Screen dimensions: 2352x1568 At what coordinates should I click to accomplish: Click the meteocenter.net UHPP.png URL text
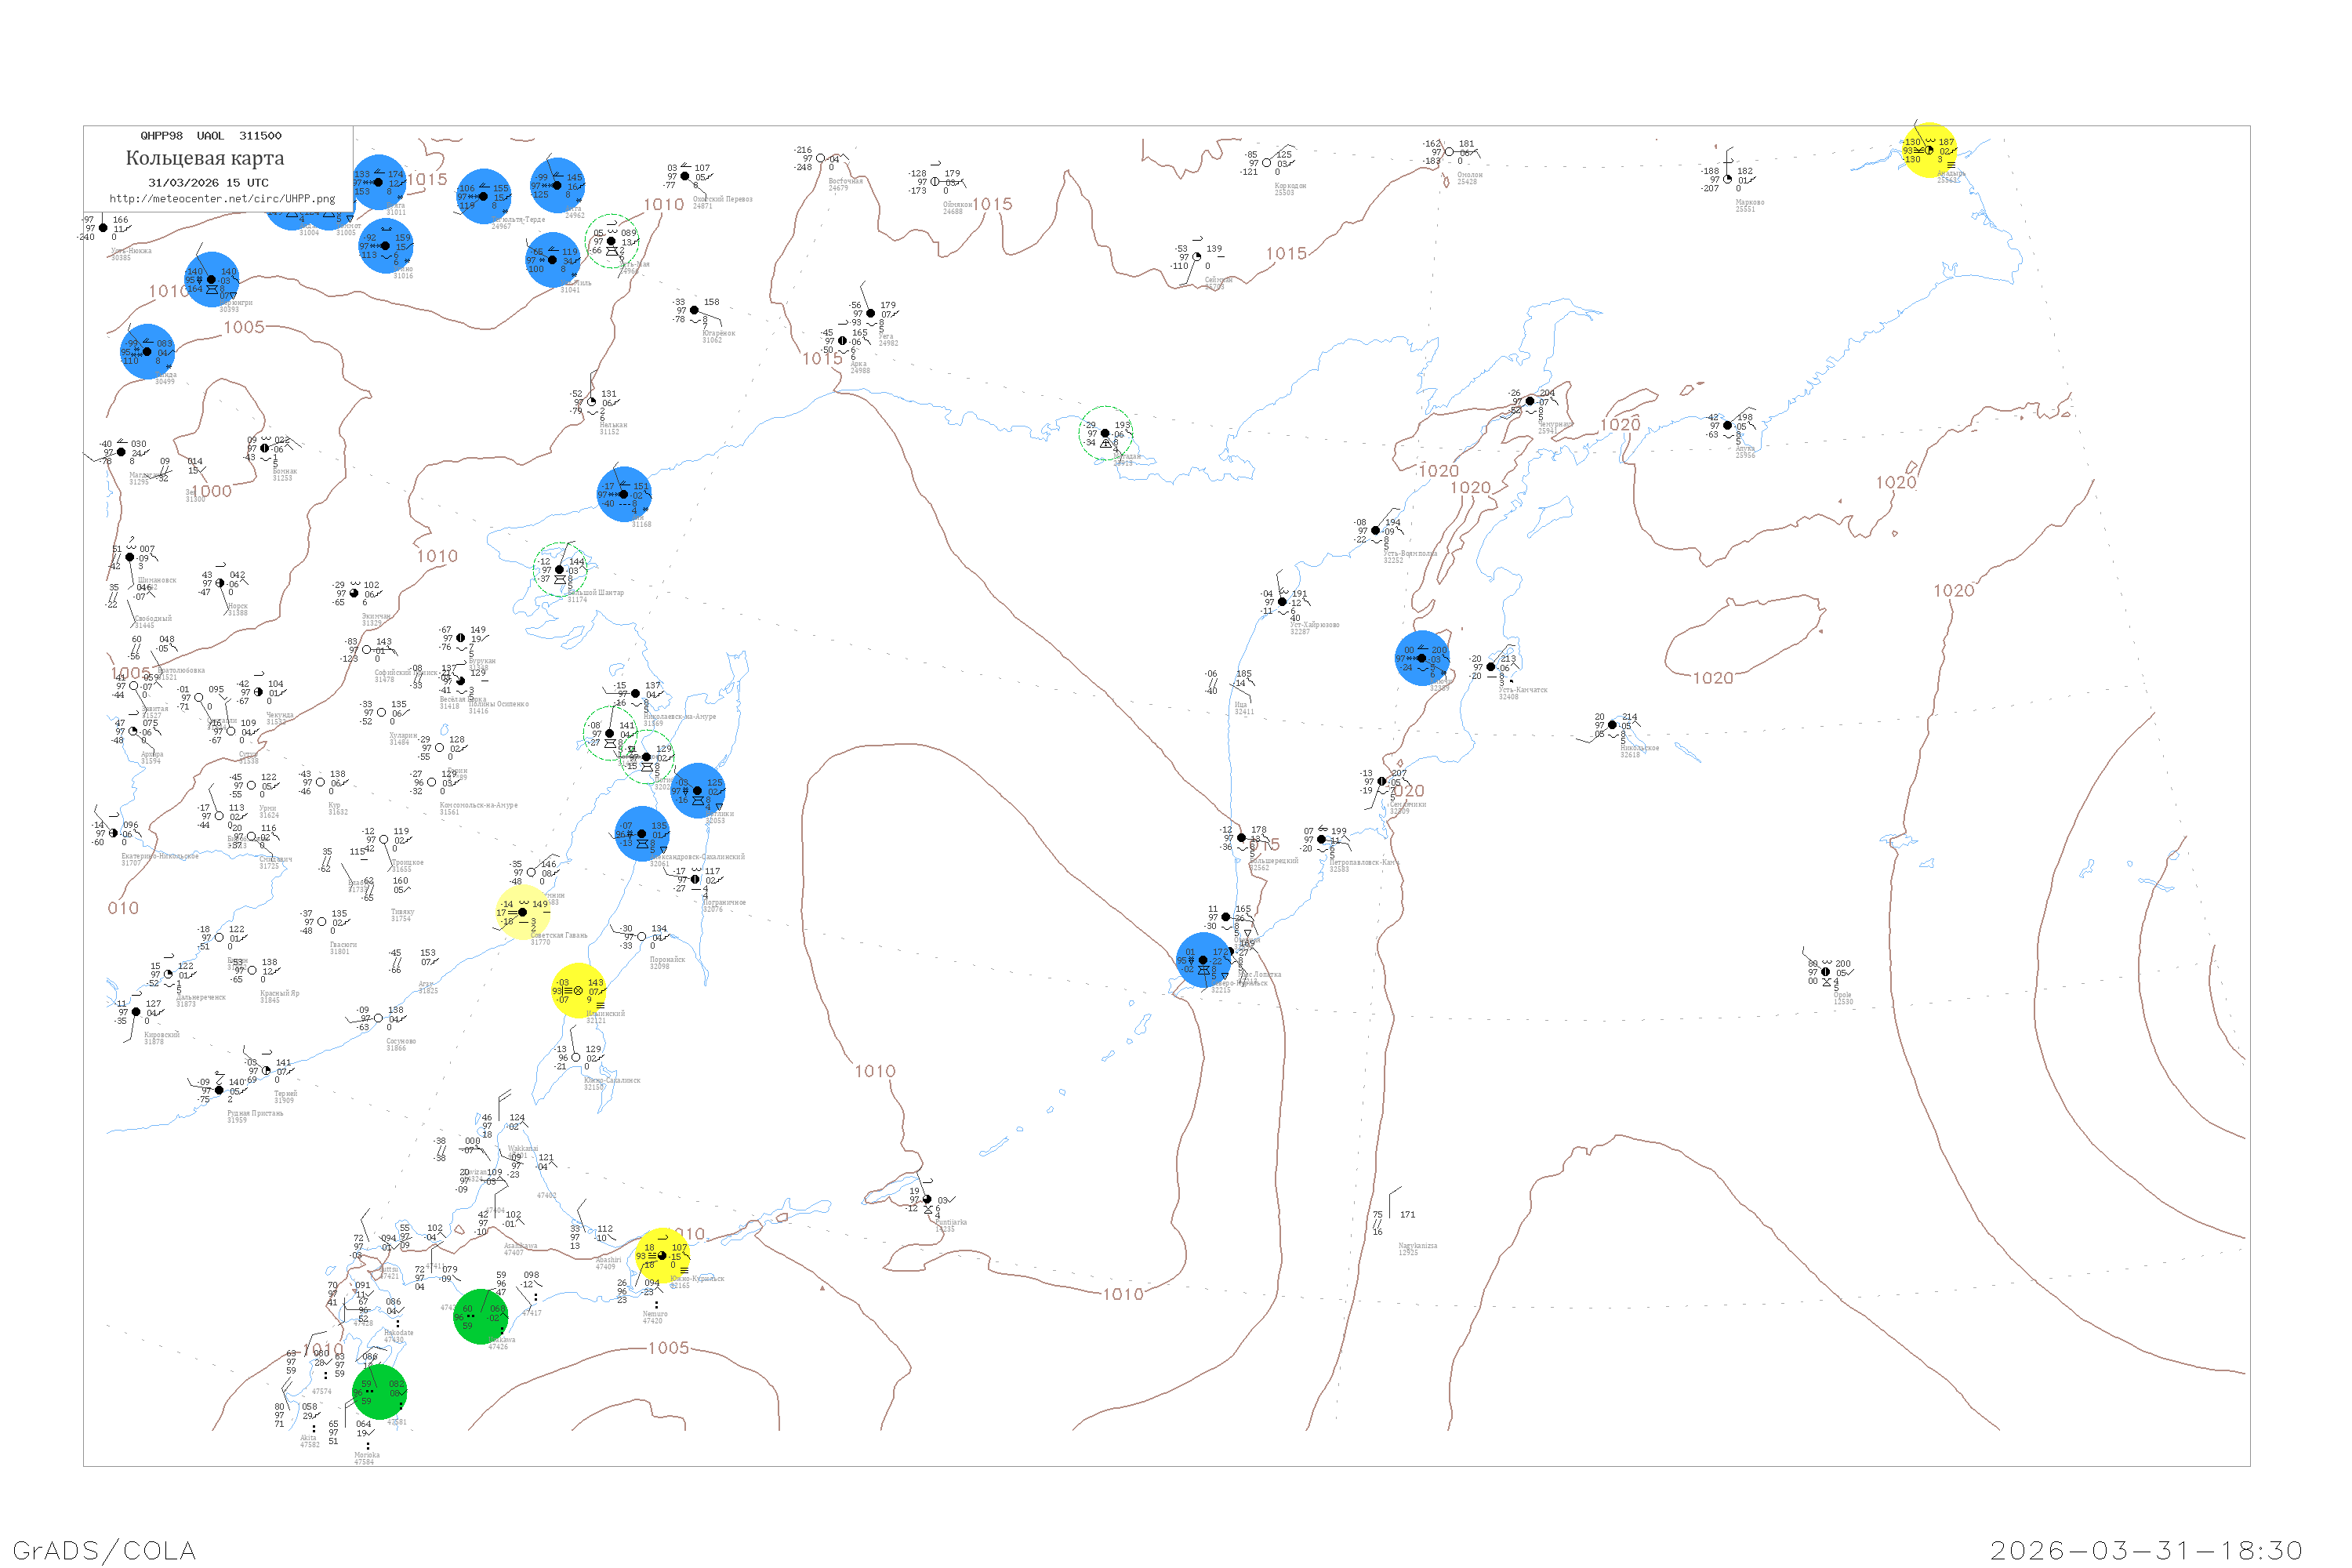(x=222, y=199)
